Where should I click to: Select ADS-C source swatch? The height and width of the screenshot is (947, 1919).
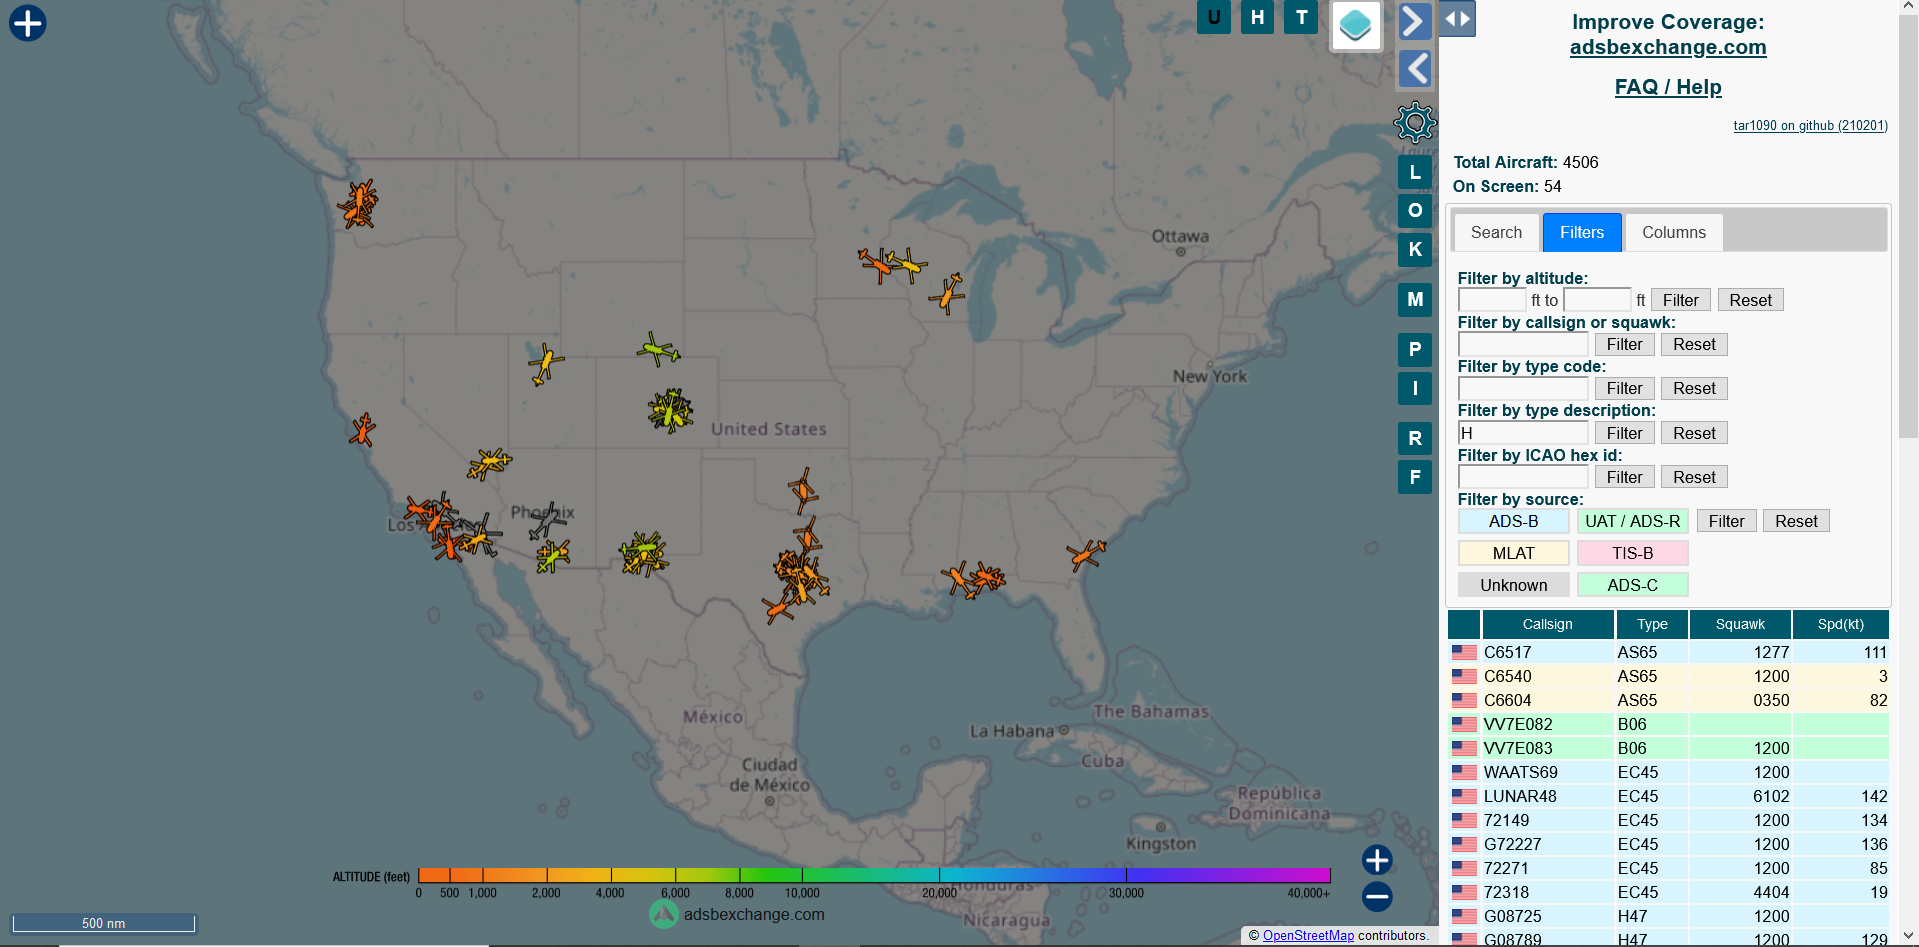(1632, 585)
